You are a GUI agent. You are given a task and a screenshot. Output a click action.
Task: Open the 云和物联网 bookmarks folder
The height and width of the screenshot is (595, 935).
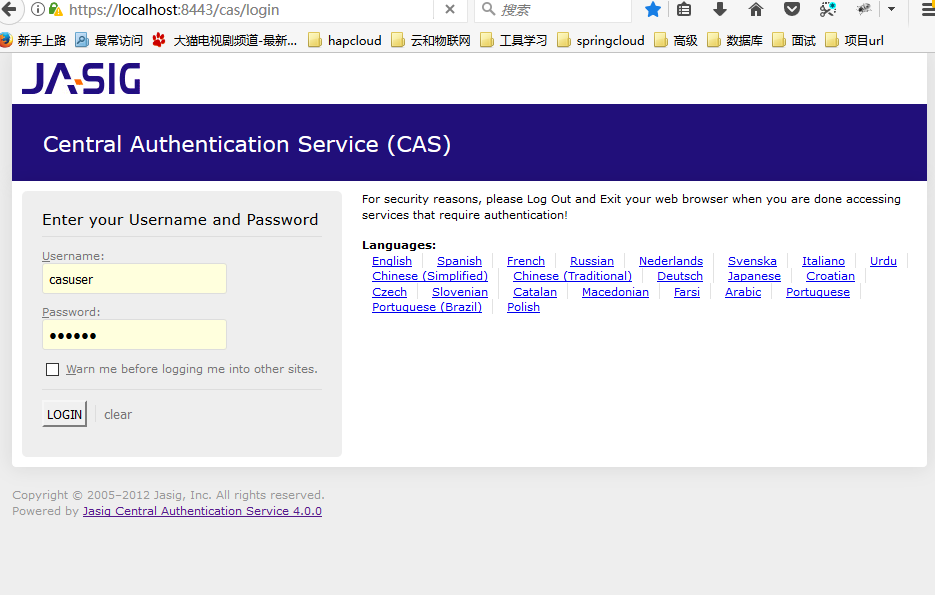click(x=431, y=41)
